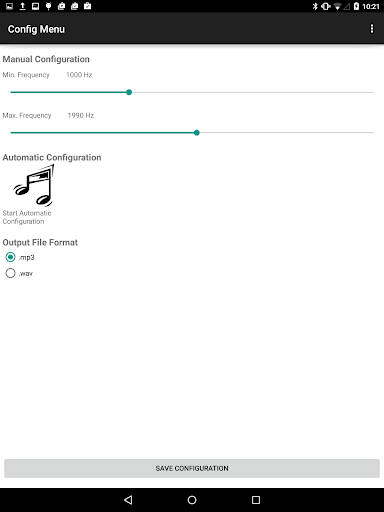
Task: Tap the Back navigation triangle
Action: coord(128,500)
